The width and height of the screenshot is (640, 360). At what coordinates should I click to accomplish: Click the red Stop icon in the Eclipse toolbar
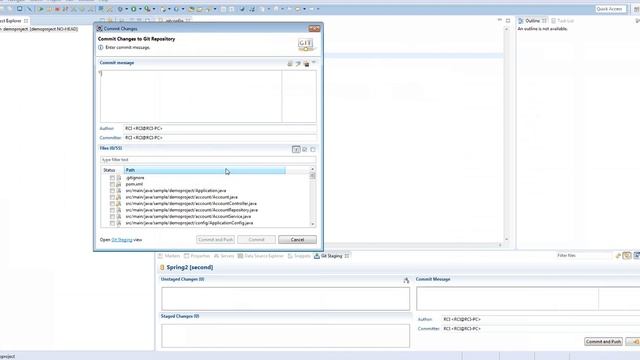click(57, 9)
